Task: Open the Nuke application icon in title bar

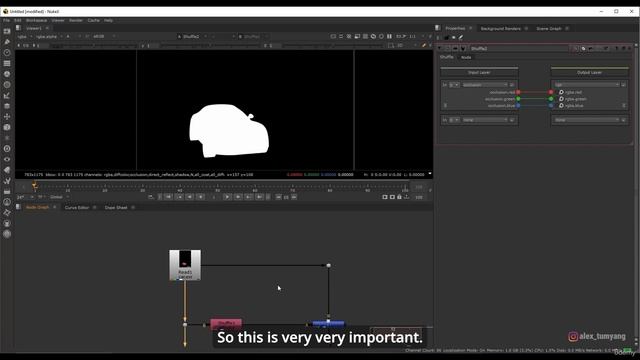Action: pos(5,11)
